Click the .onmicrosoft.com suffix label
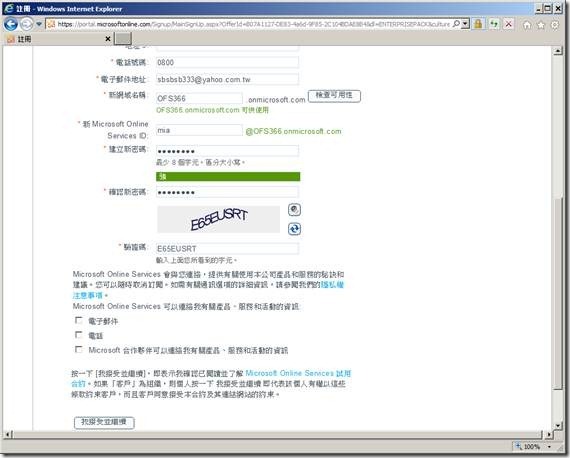Viewport: 570px width, 458px height. 276,99
